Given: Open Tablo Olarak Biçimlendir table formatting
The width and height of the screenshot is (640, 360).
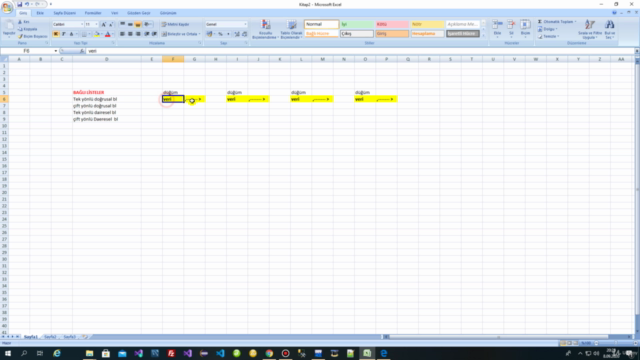Looking at the screenshot, I should (x=291, y=29).
